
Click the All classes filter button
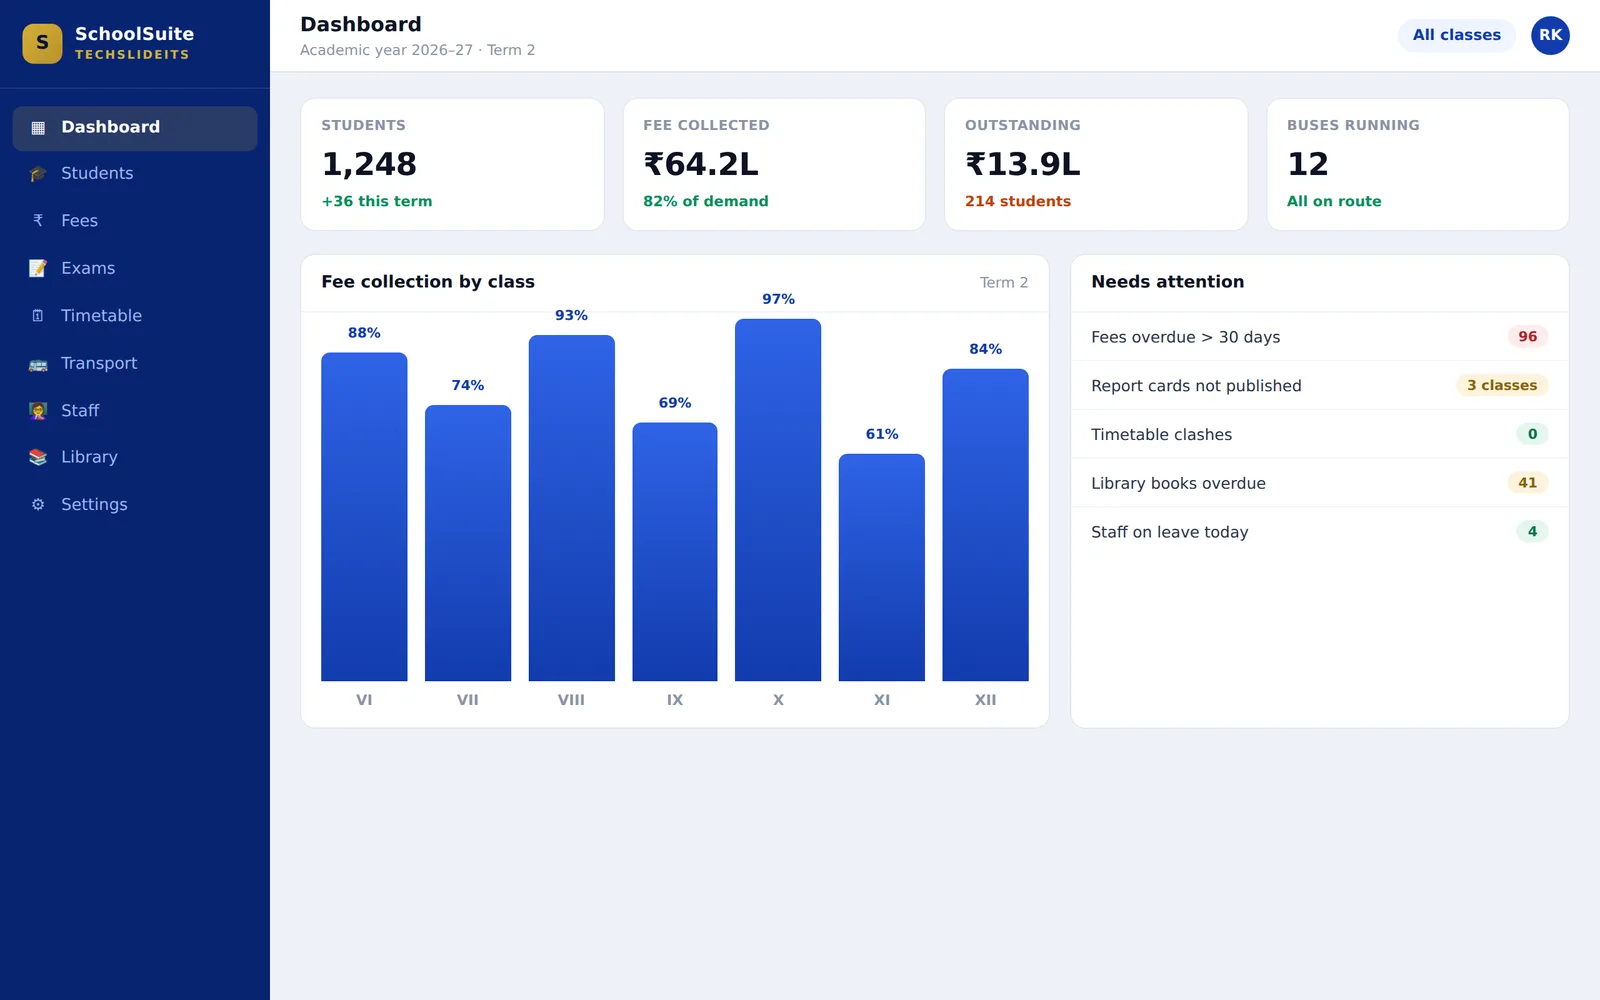1456,35
